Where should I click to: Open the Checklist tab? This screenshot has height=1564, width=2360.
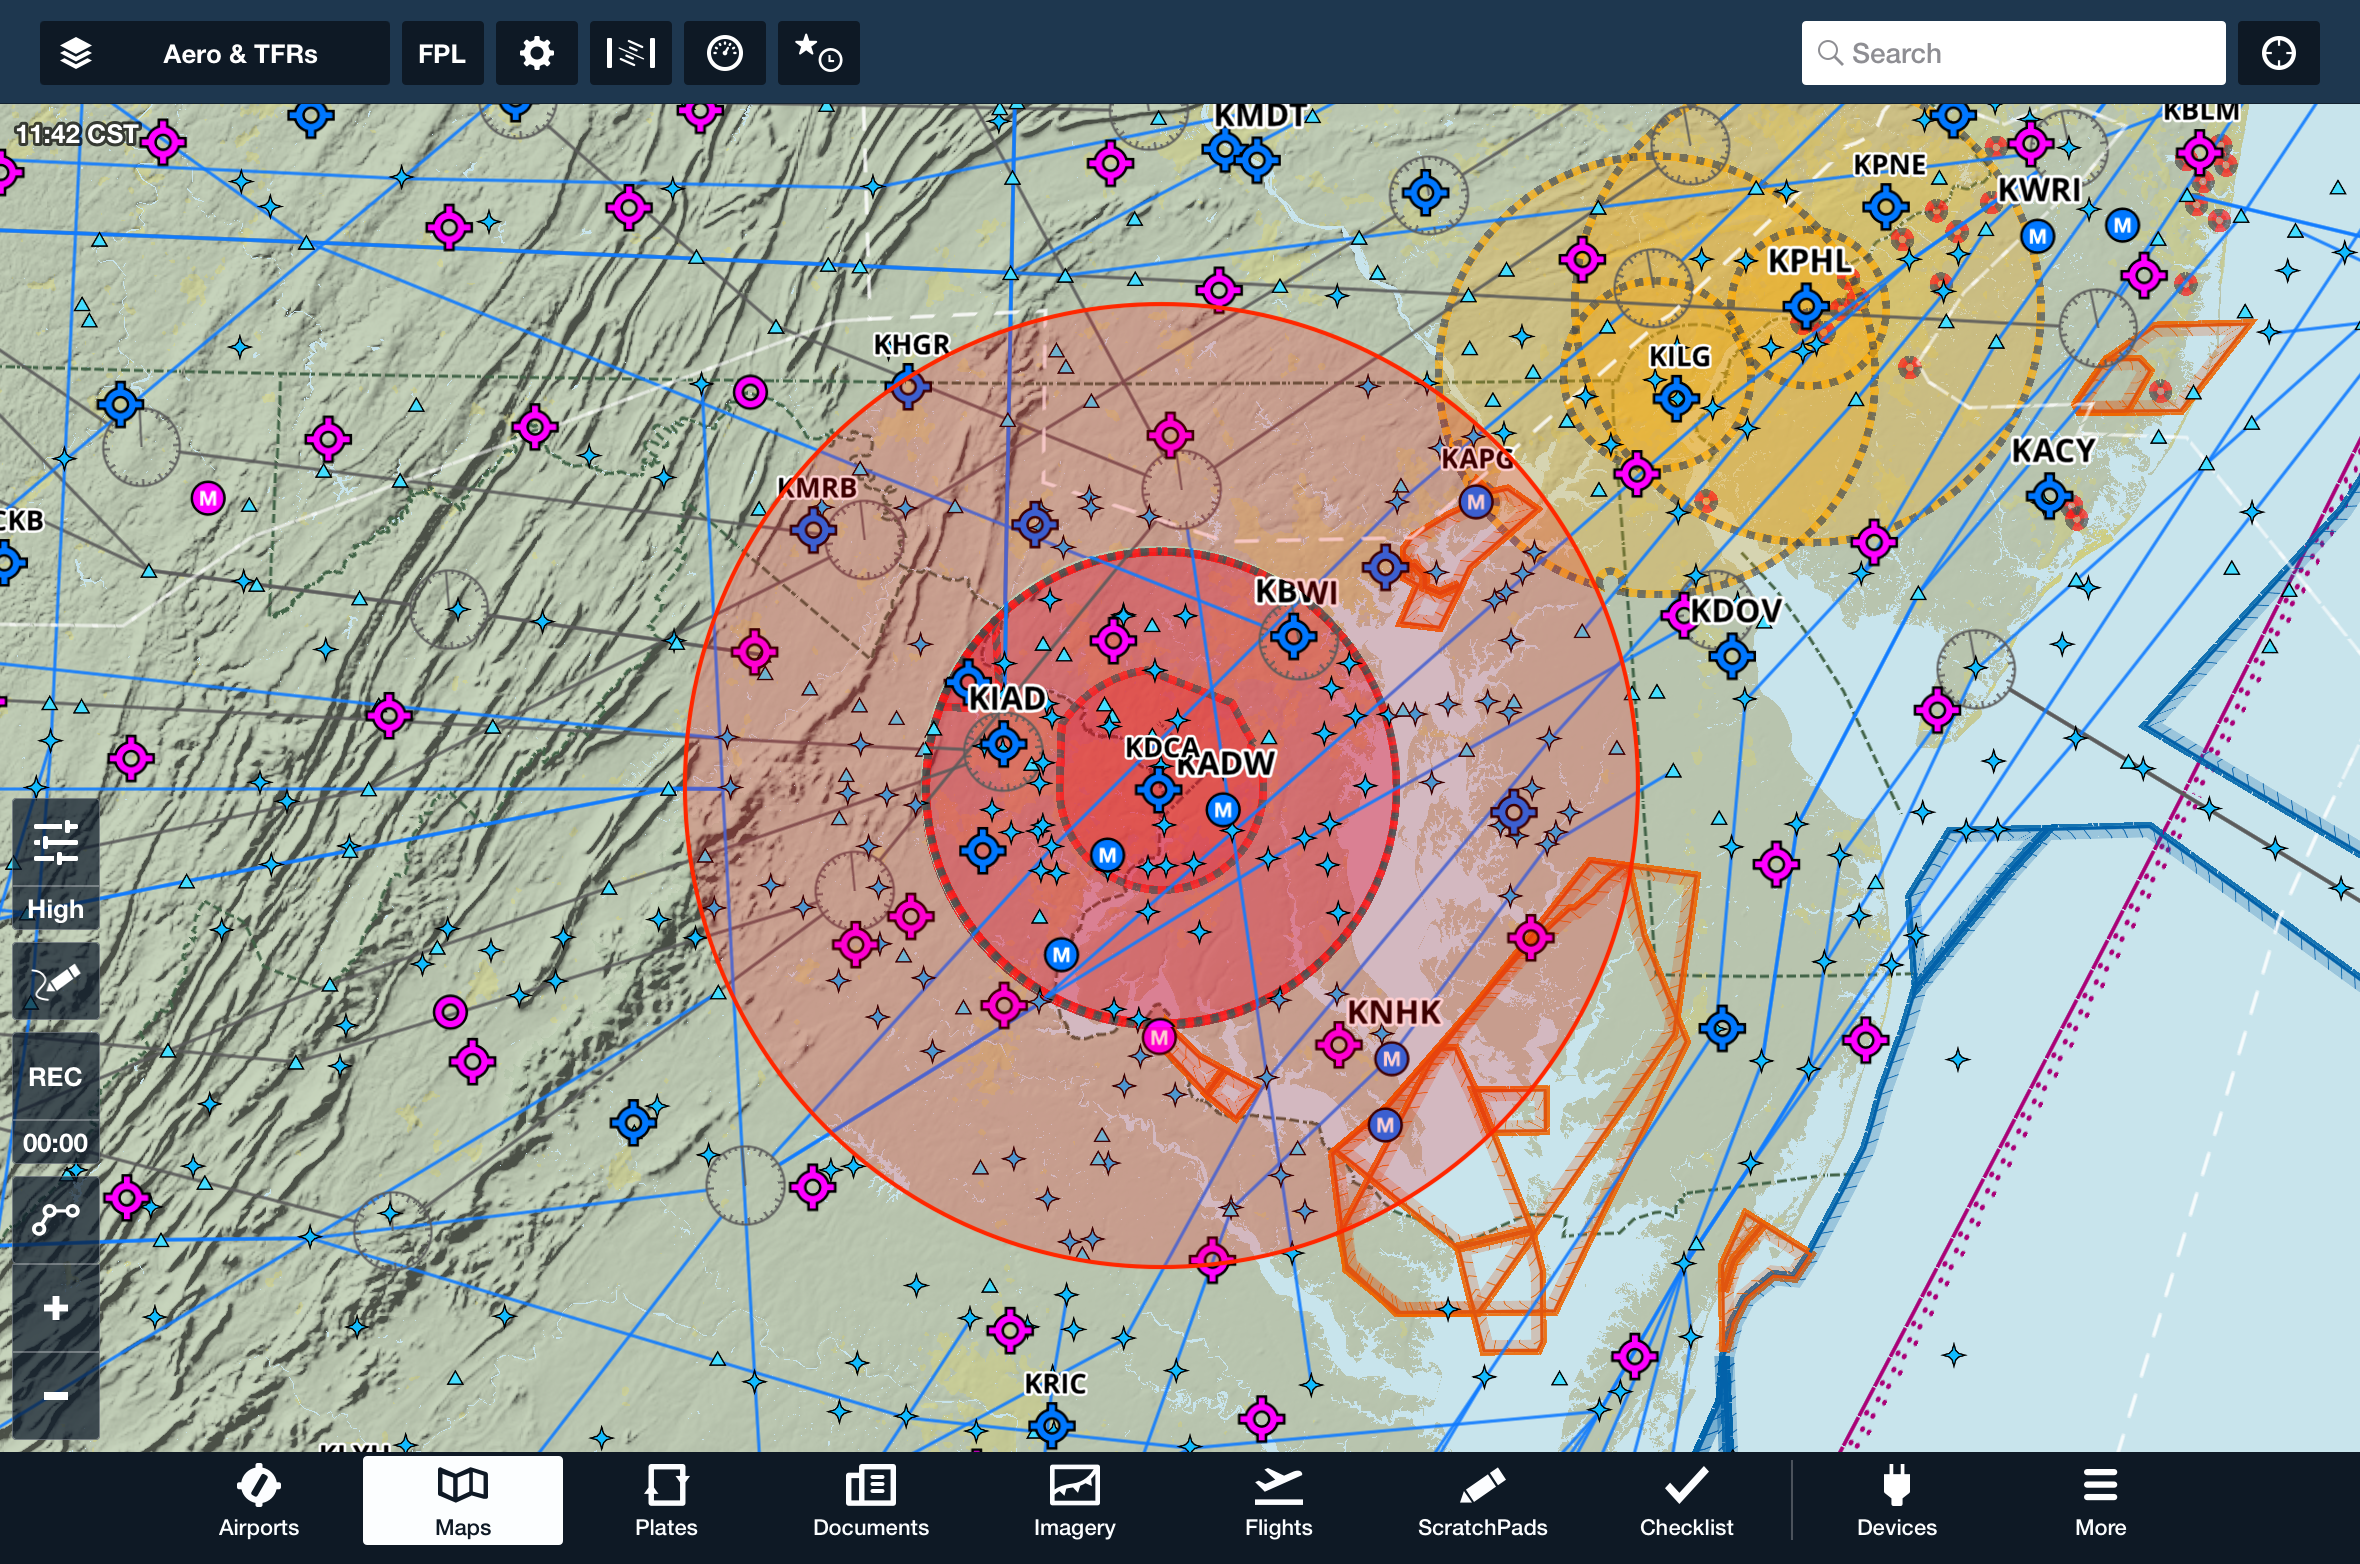1687,1501
